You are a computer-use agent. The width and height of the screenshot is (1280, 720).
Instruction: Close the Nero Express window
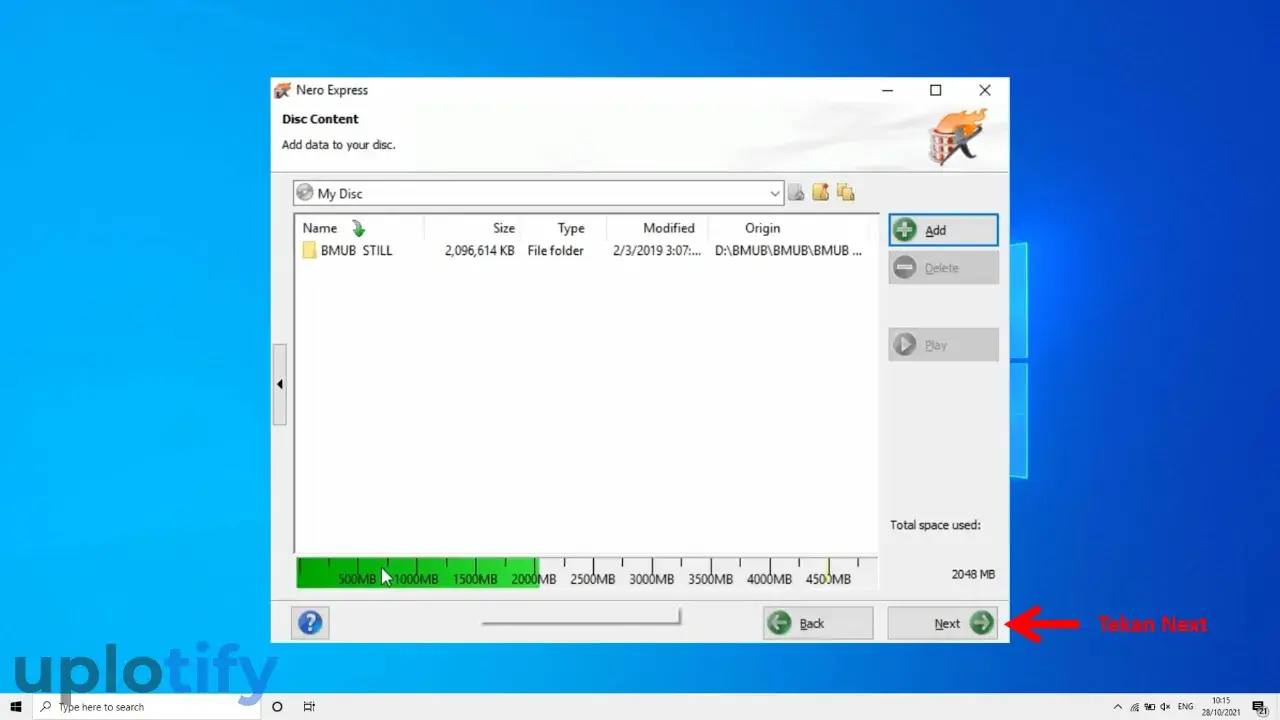pos(985,90)
